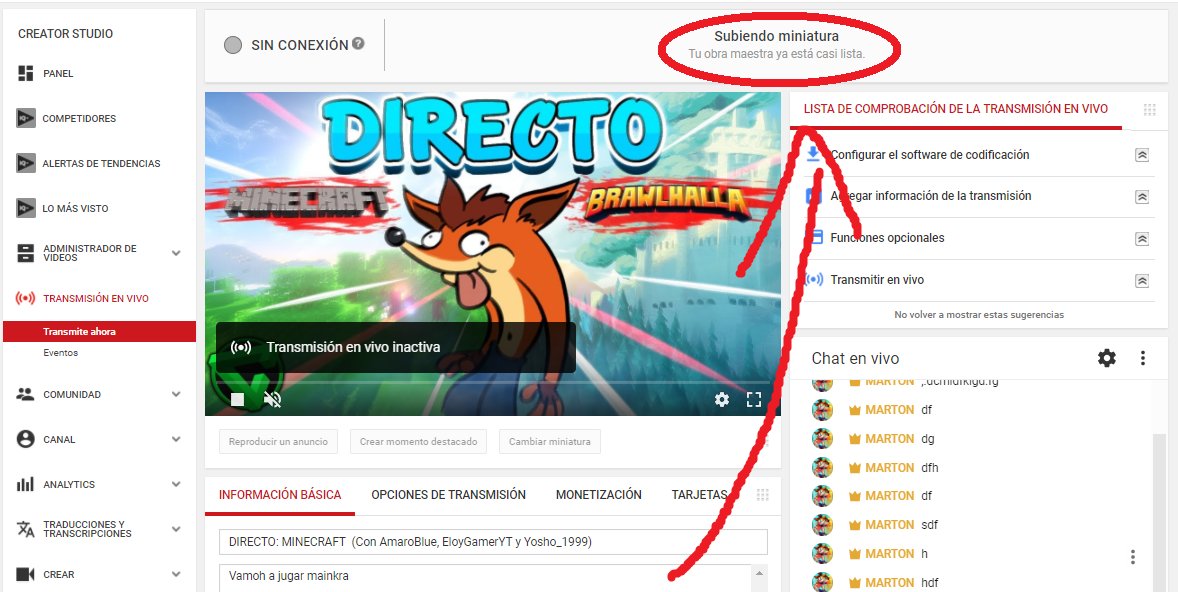Screen dimensions: 1178x592
Task: Toggle fullscreen on the preview player
Action: (754, 400)
